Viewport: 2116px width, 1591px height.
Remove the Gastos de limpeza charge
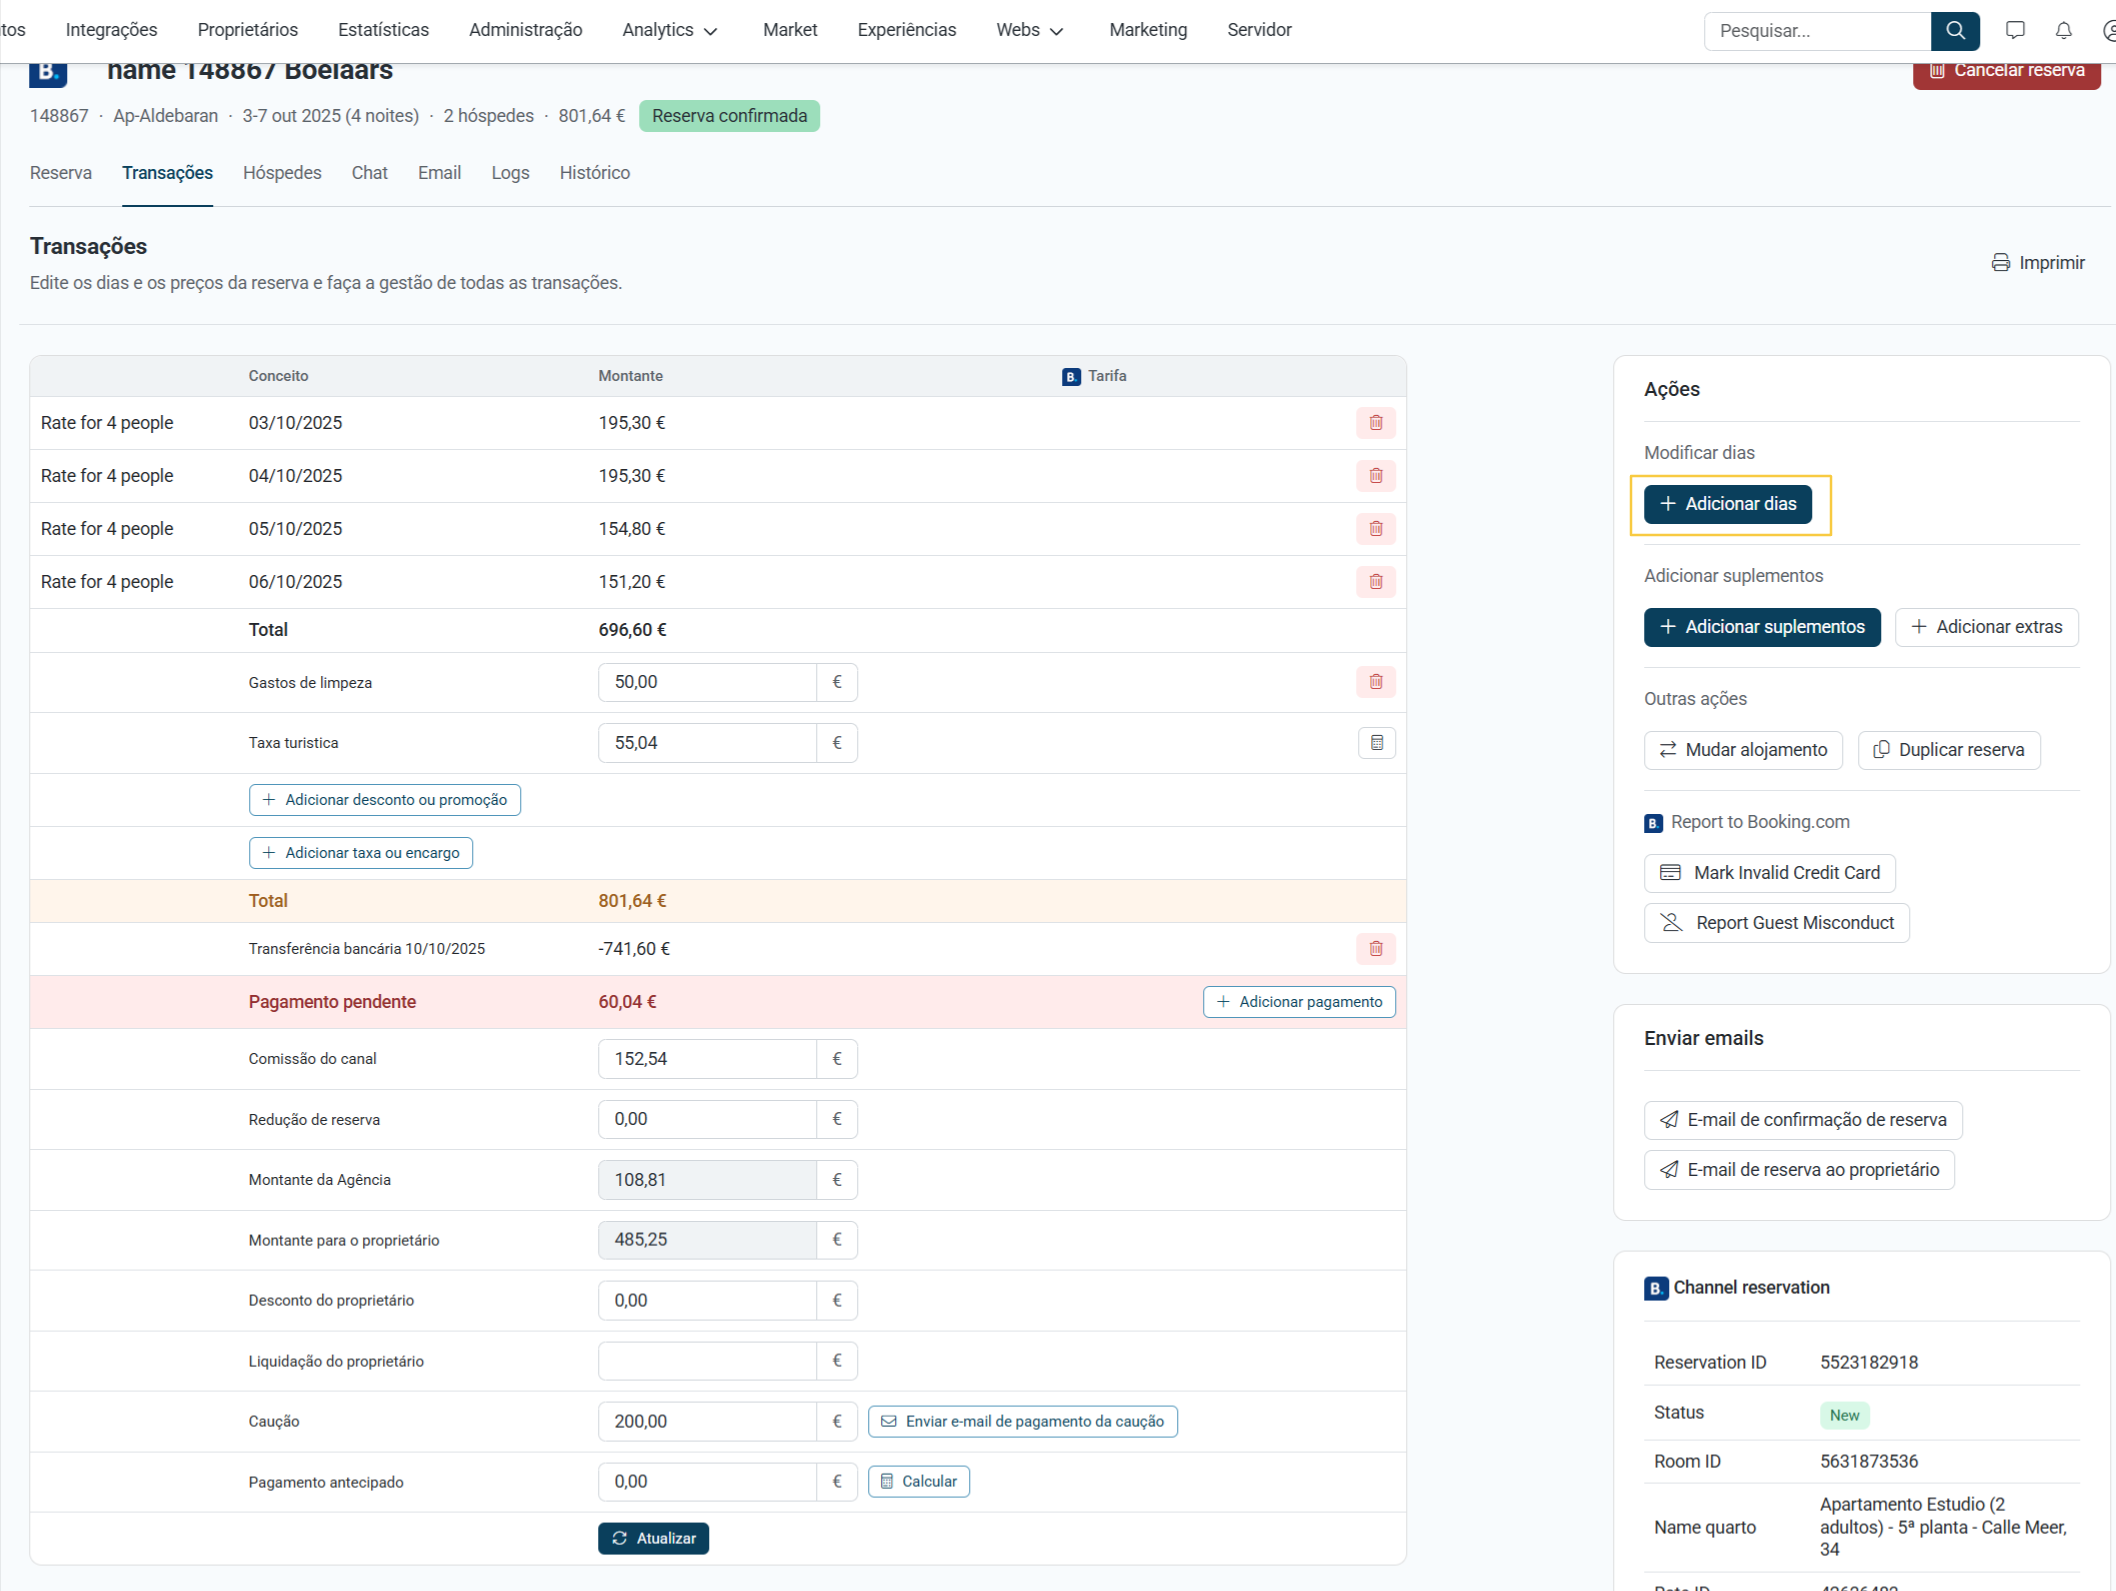(1375, 682)
